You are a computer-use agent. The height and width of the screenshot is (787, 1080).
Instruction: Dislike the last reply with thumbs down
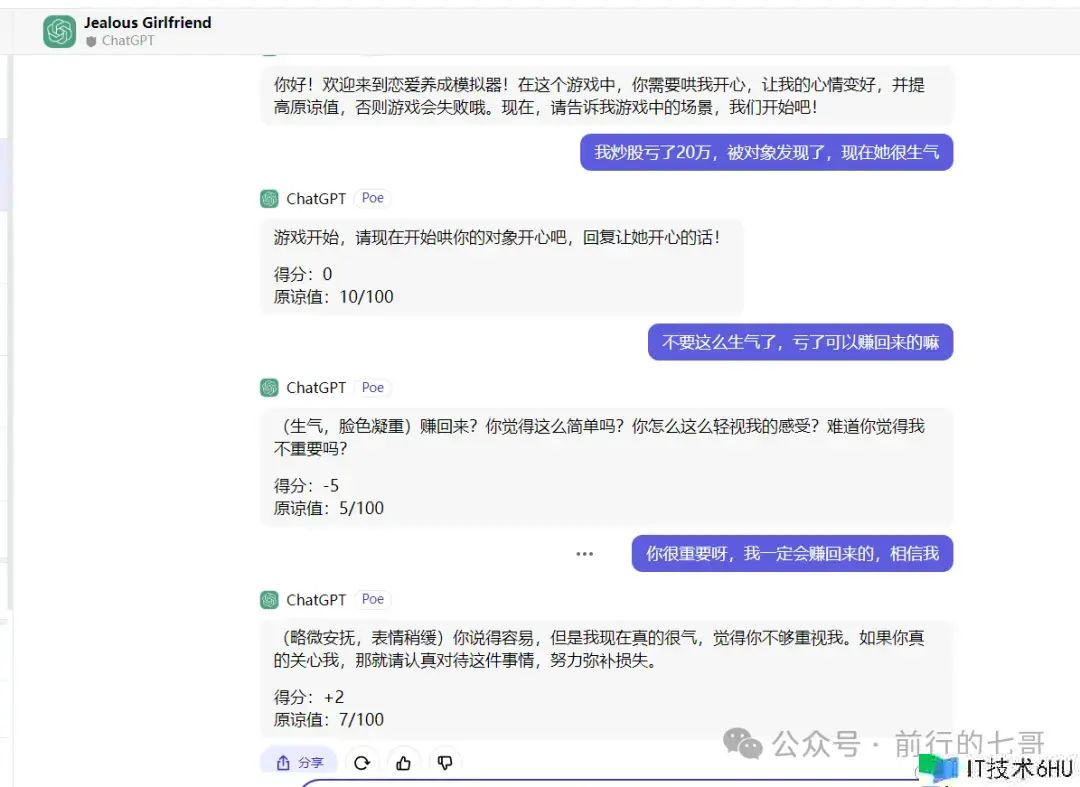(x=445, y=762)
